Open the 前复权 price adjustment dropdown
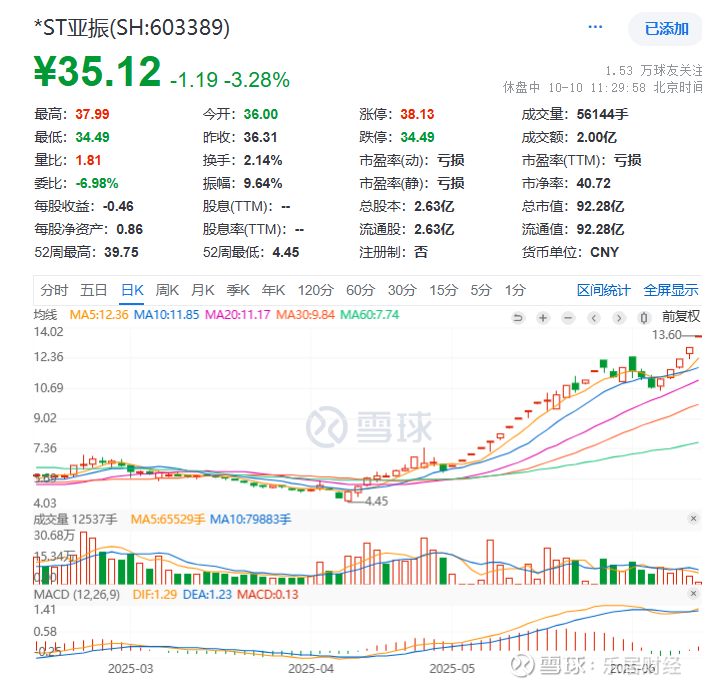 pyautogui.click(x=681, y=317)
